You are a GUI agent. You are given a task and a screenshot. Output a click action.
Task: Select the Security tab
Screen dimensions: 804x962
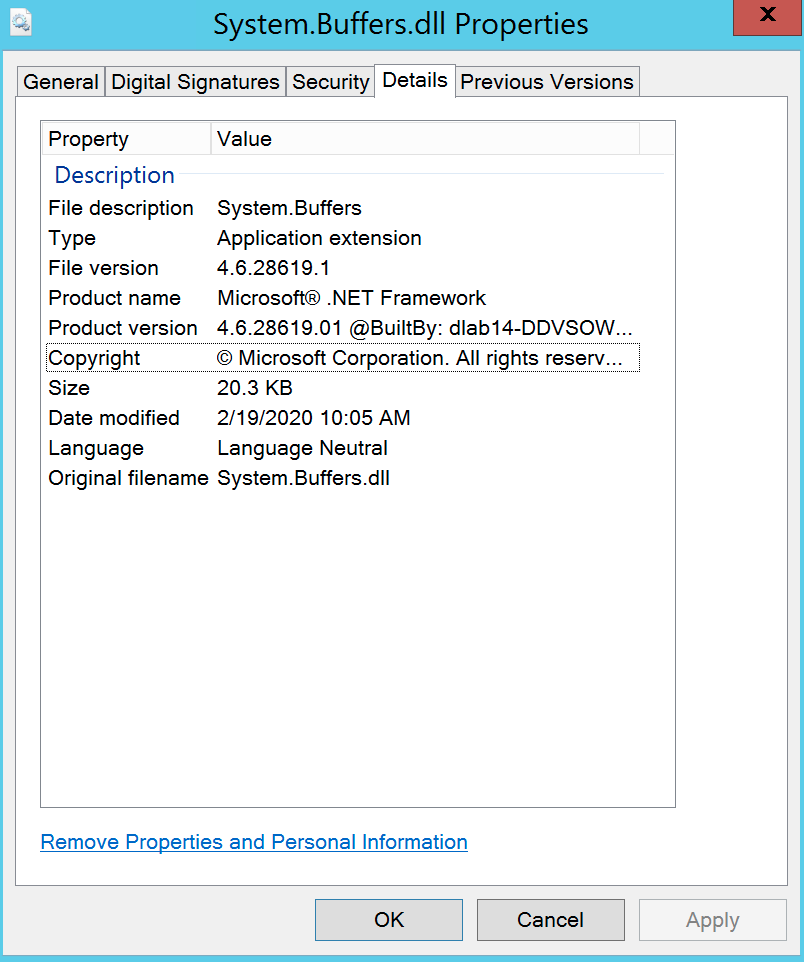[331, 81]
